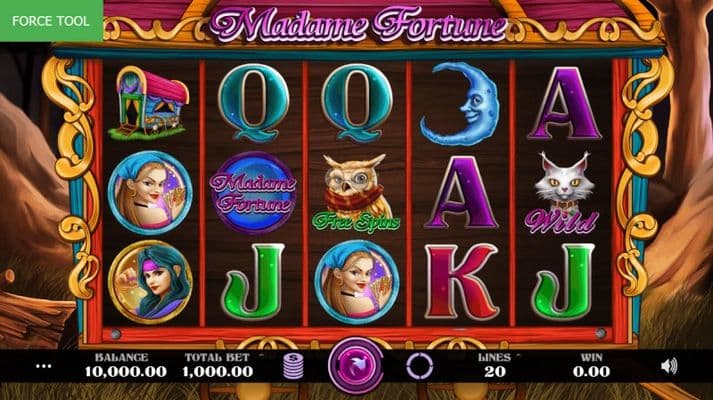Image resolution: width=713 pixels, height=400 pixels.
Task: Click the gypsy wagon symbol
Action: click(x=149, y=103)
